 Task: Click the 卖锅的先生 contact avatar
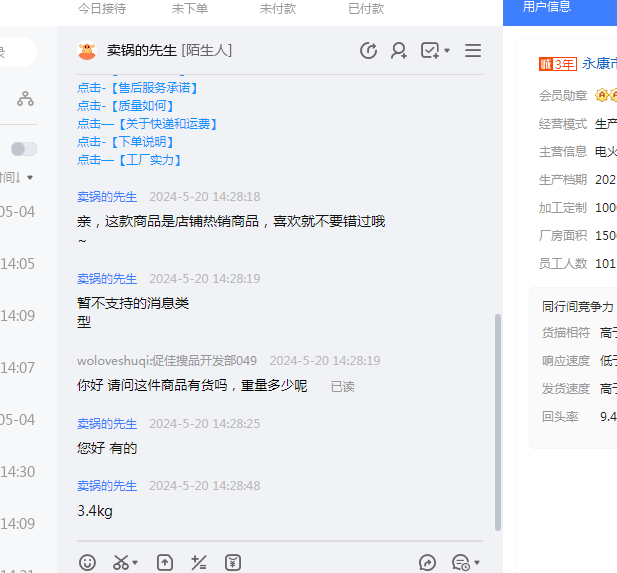(x=87, y=51)
